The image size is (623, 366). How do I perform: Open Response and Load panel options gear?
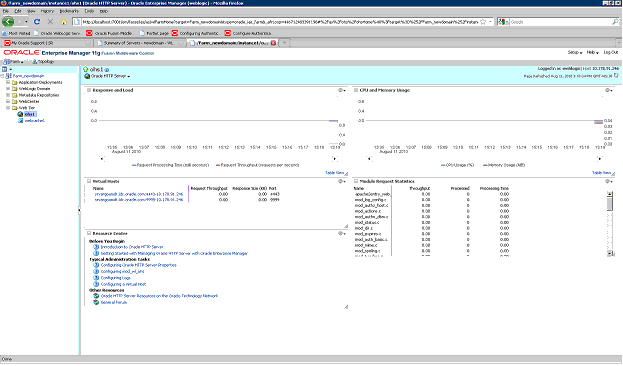(341, 90)
